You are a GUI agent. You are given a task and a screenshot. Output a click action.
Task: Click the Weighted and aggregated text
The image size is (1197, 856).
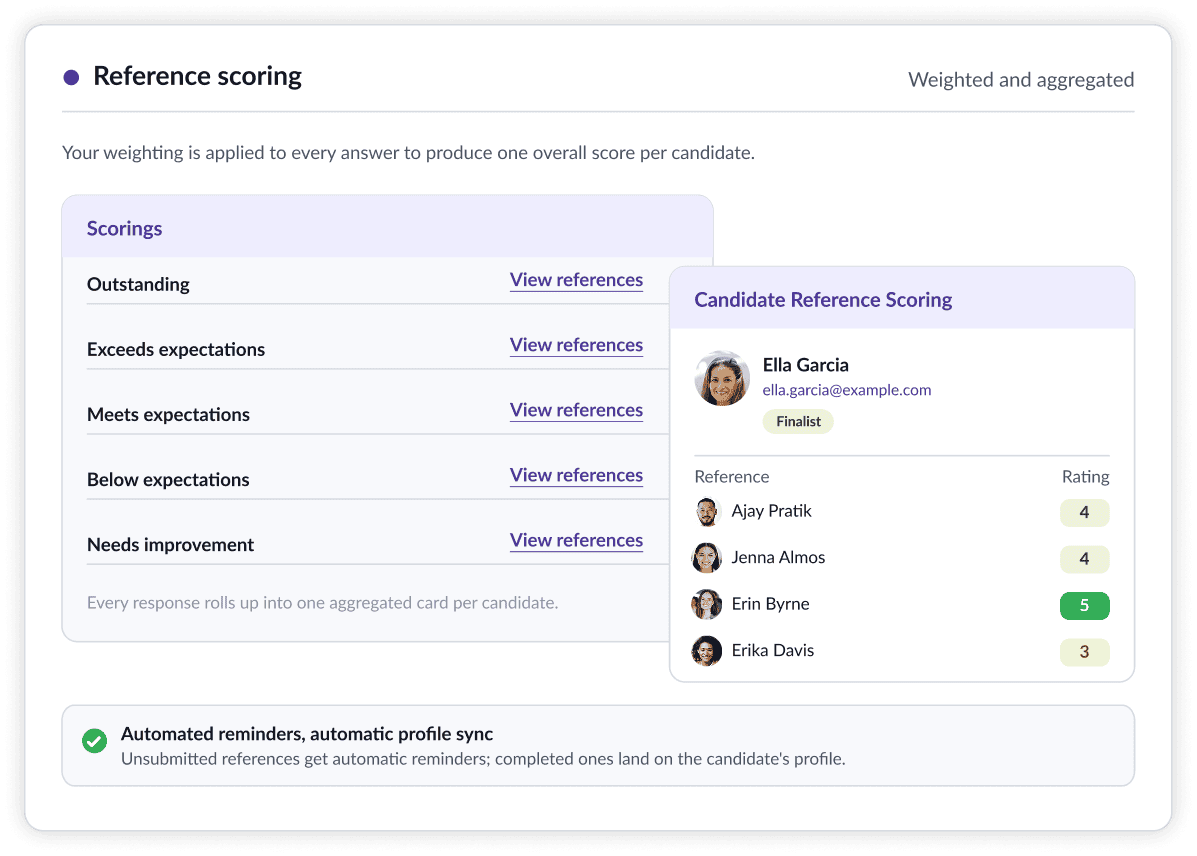click(1021, 80)
